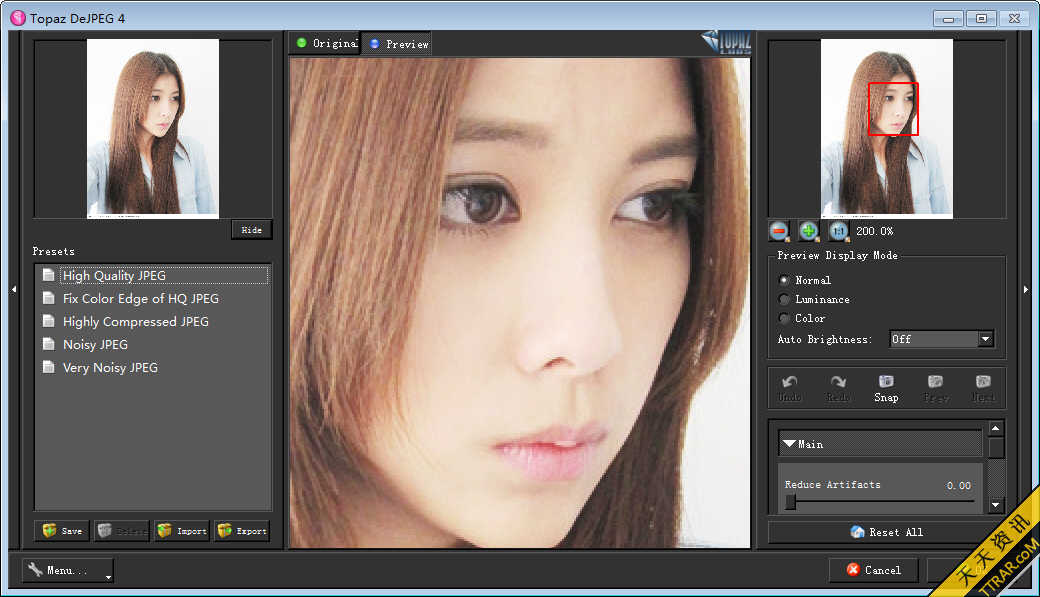
Task: Save the current preset
Action: click(61, 531)
